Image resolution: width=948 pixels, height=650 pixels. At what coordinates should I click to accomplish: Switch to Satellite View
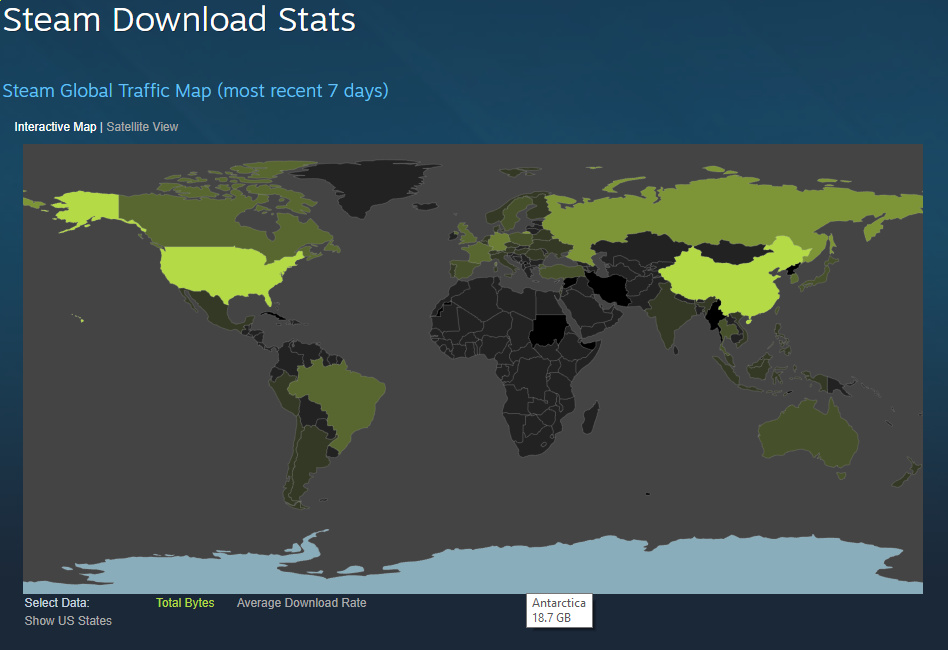pos(142,127)
